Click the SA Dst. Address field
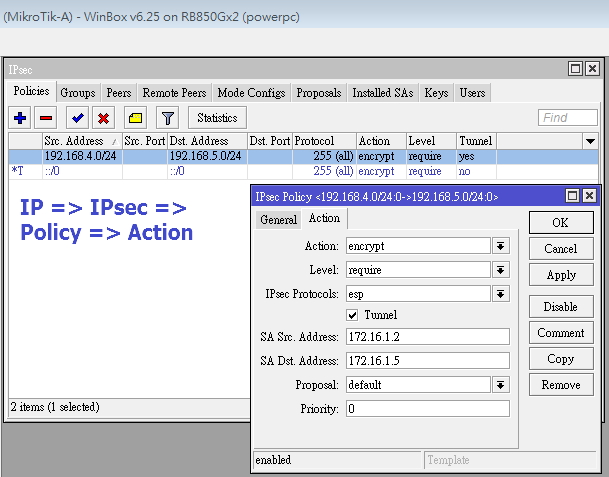Image resolution: width=609 pixels, height=477 pixels. (428, 360)
